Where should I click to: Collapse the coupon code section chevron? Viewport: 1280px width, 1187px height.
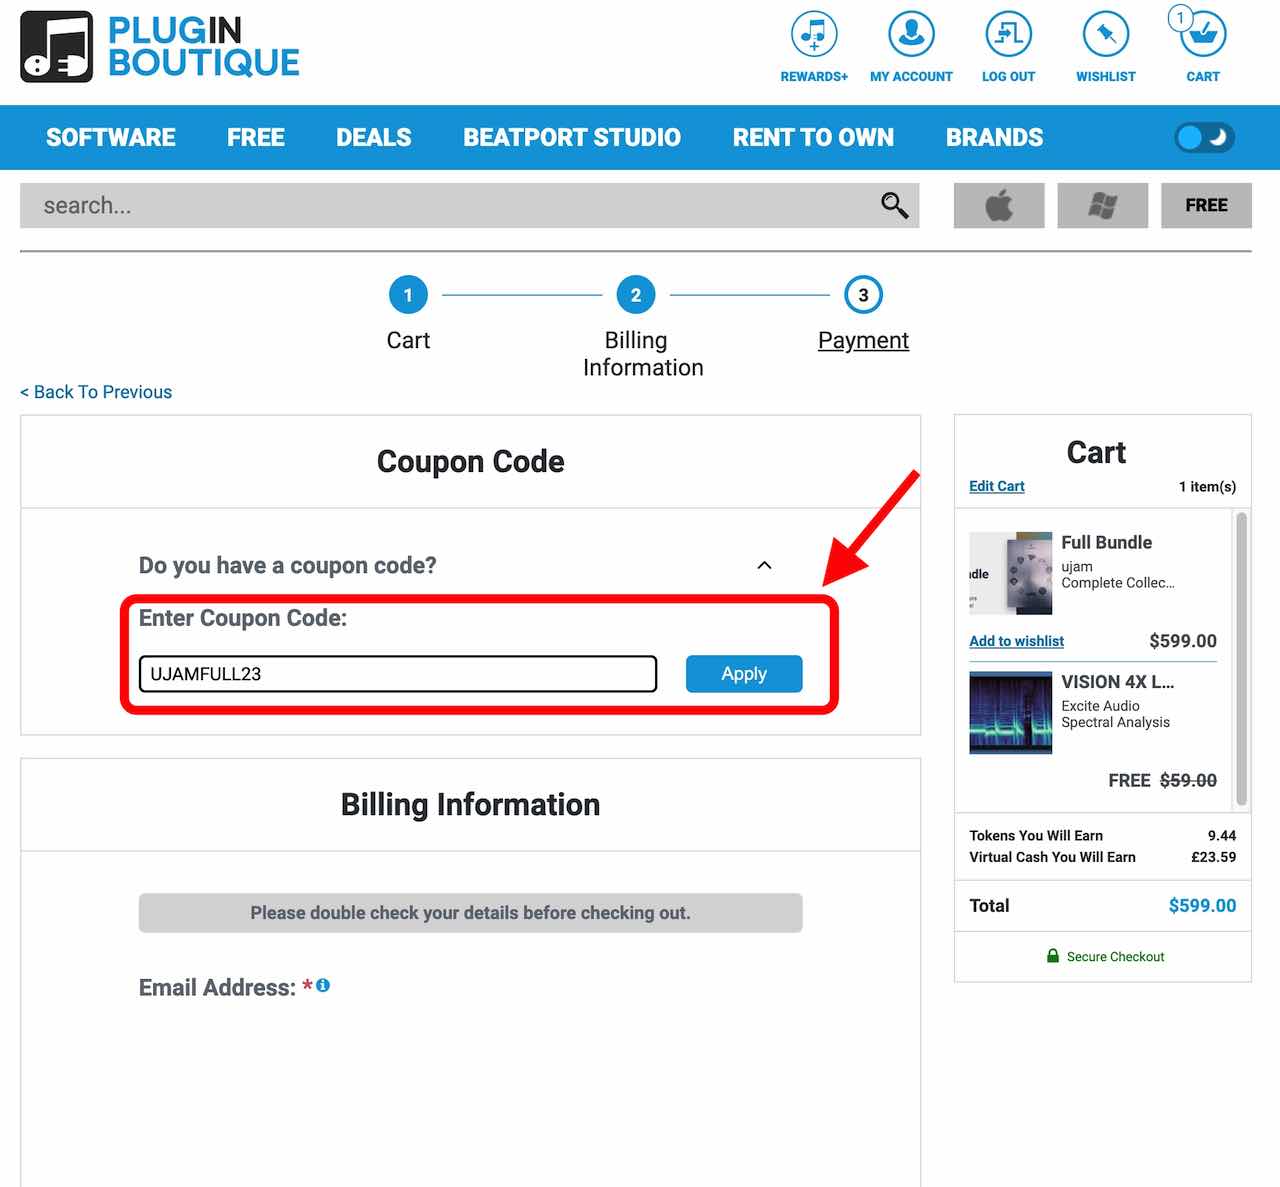click(764, 565)
